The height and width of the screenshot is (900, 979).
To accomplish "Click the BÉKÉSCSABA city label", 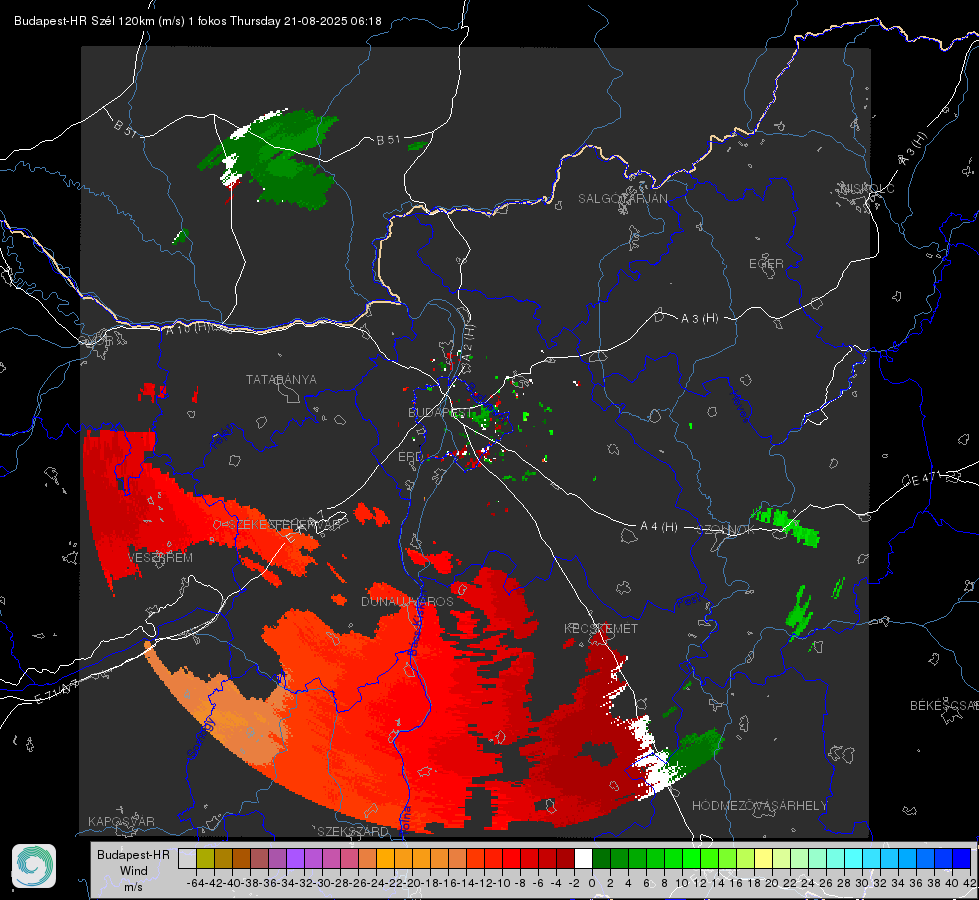I will pyautogui.click(x=944, y=706).
